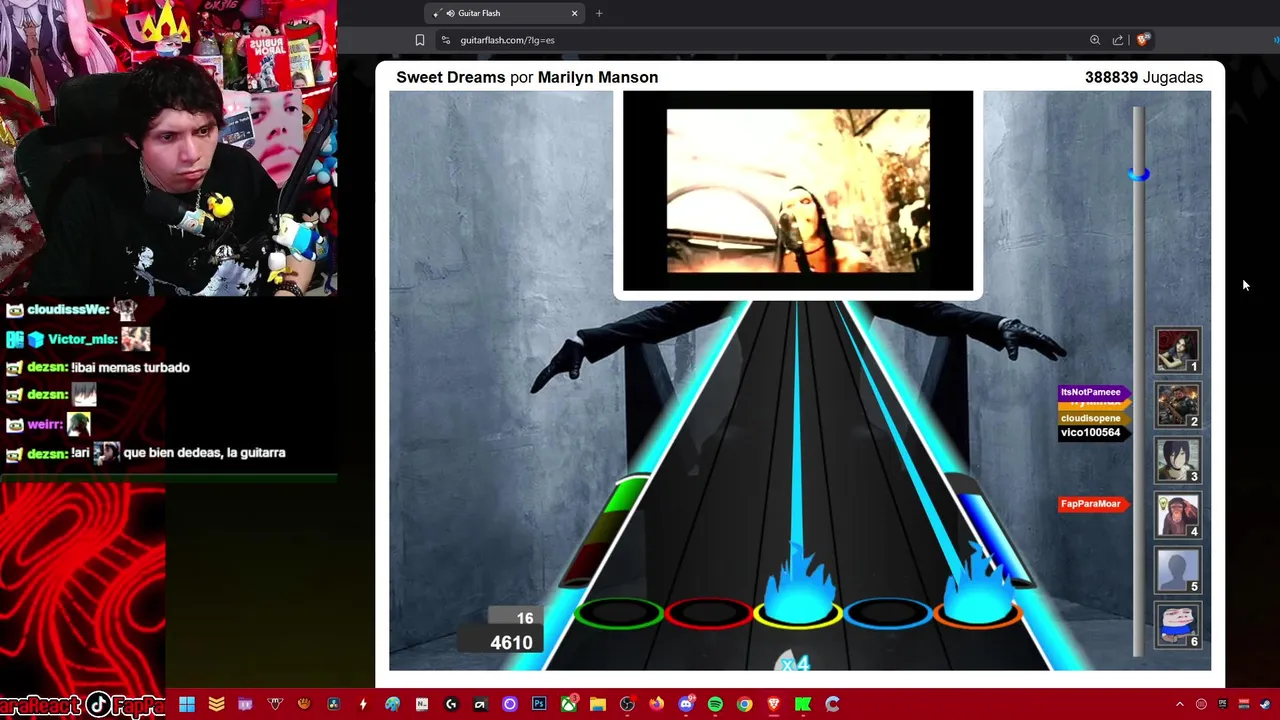
Task: Click the yellow fret button
Action: (x=798, y=613)
